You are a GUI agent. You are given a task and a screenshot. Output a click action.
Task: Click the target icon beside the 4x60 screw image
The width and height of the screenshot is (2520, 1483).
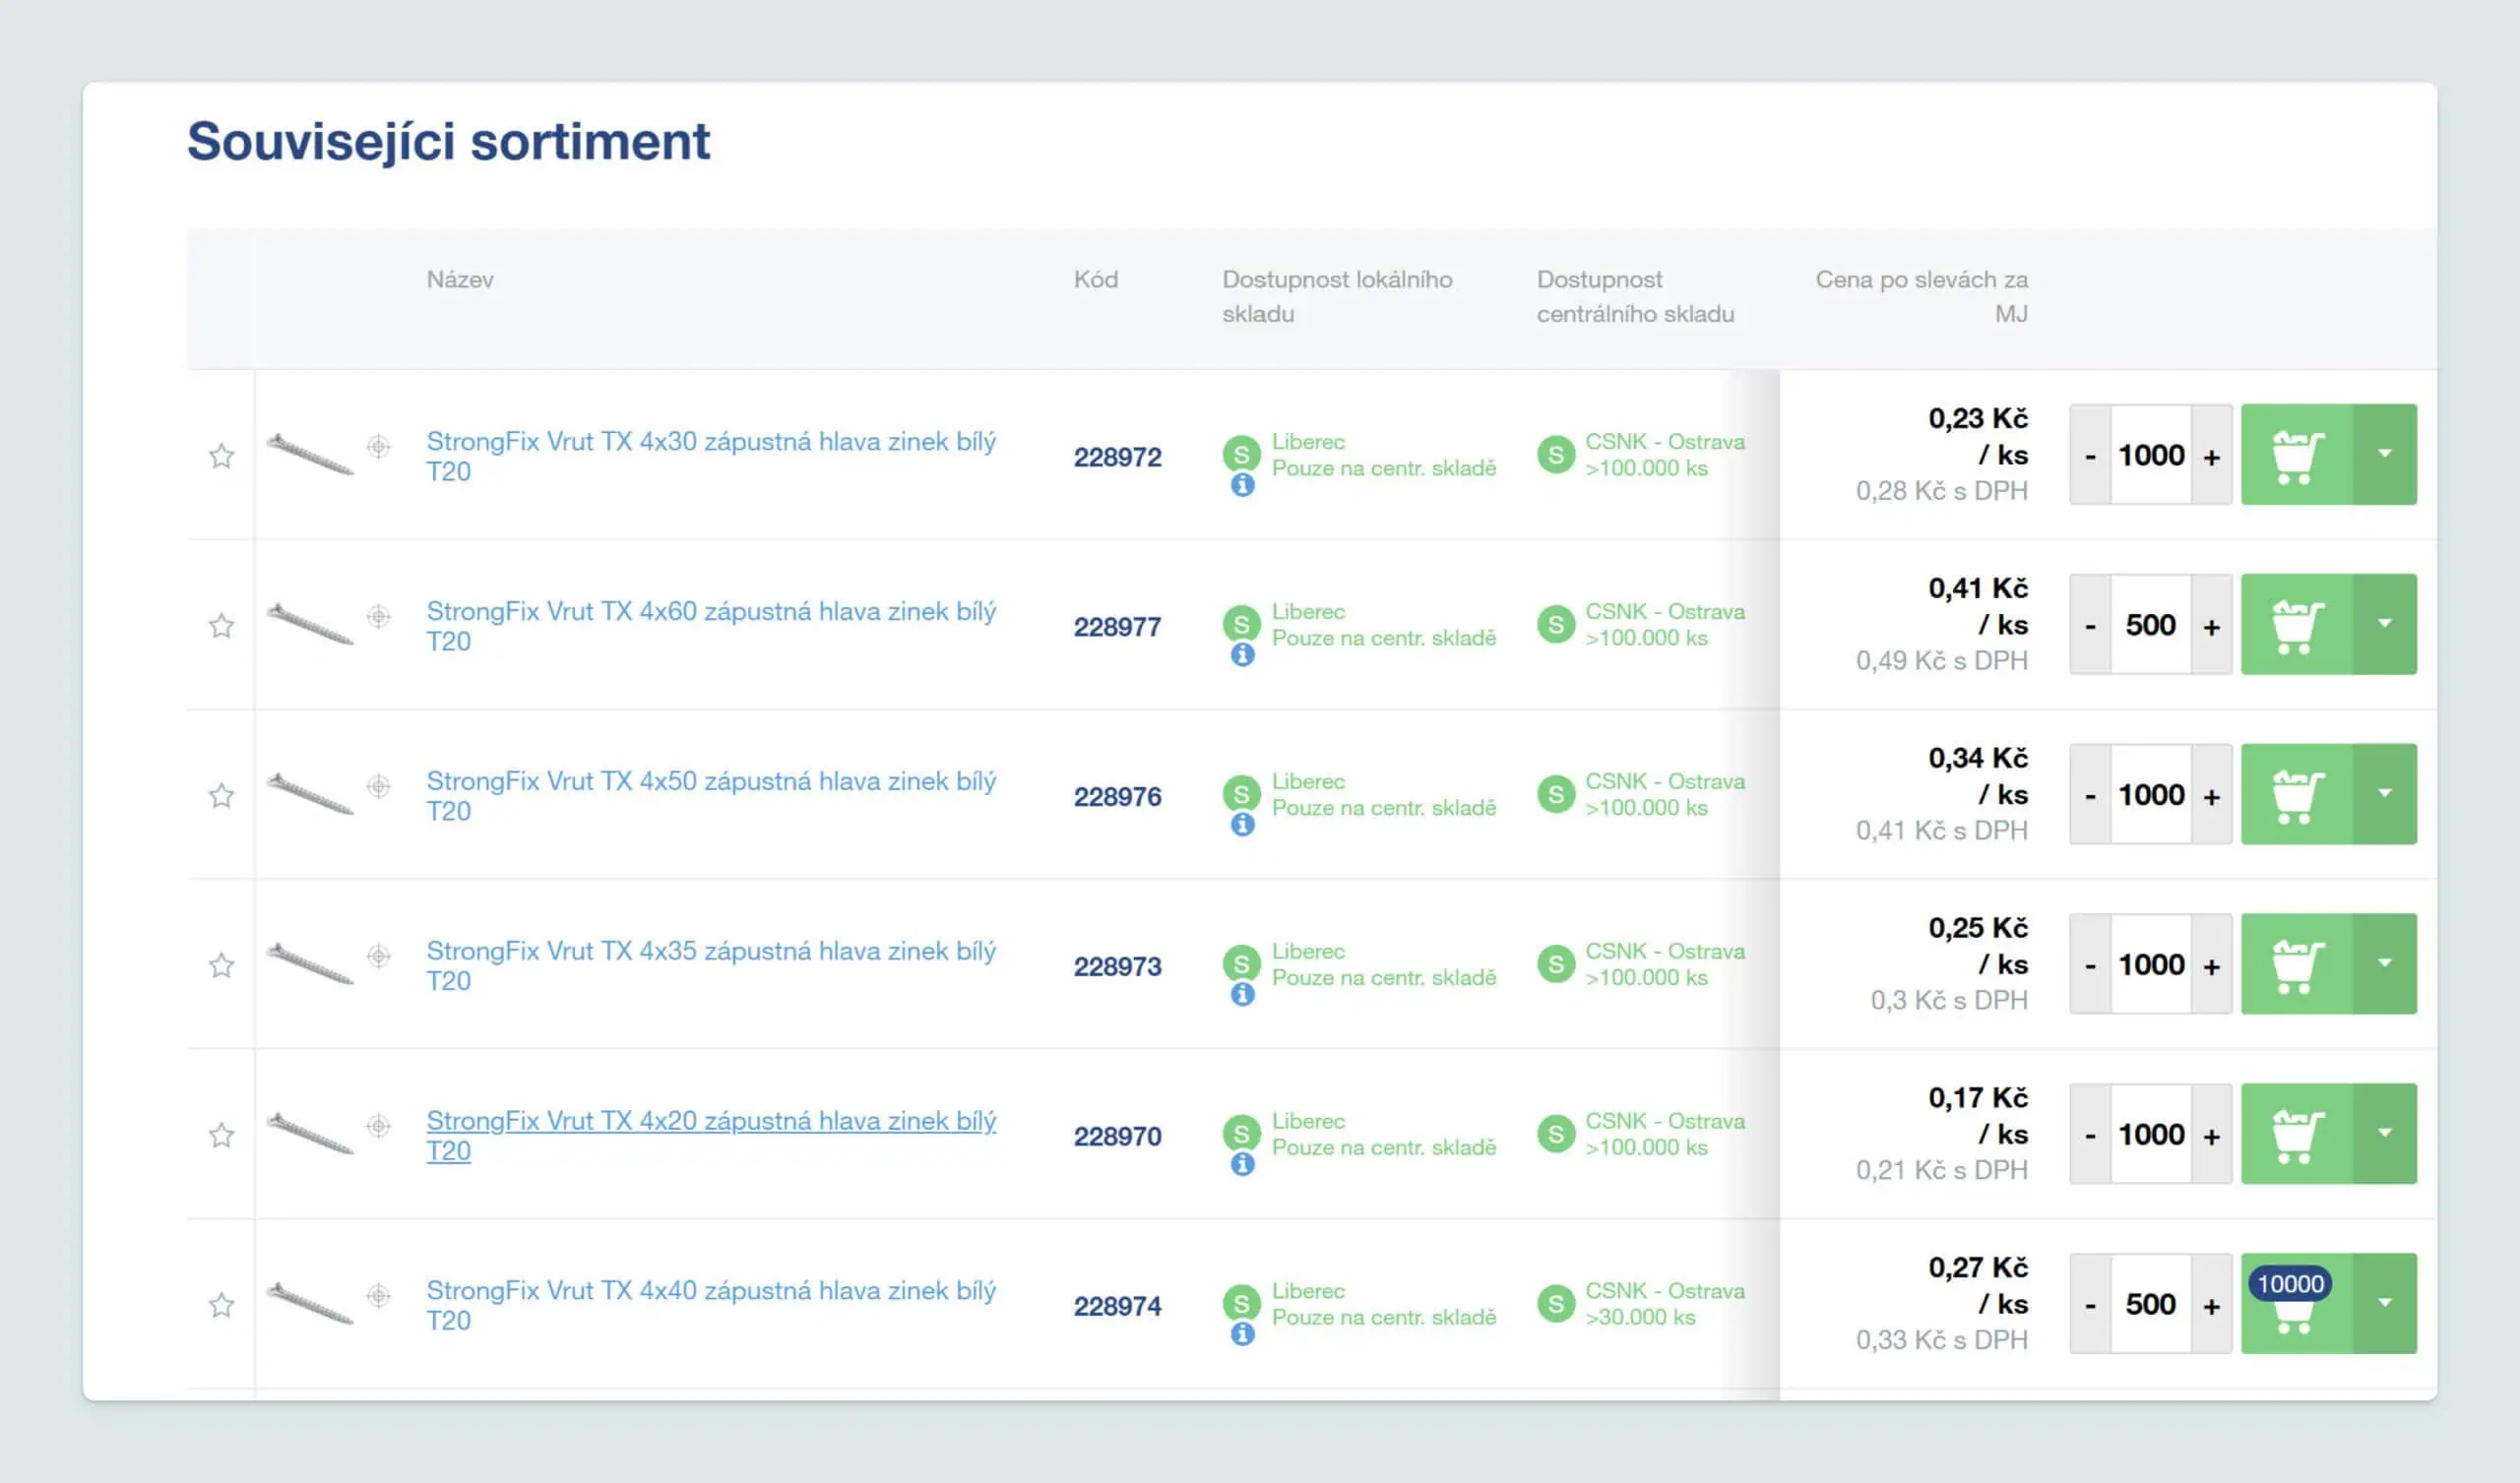378,616
